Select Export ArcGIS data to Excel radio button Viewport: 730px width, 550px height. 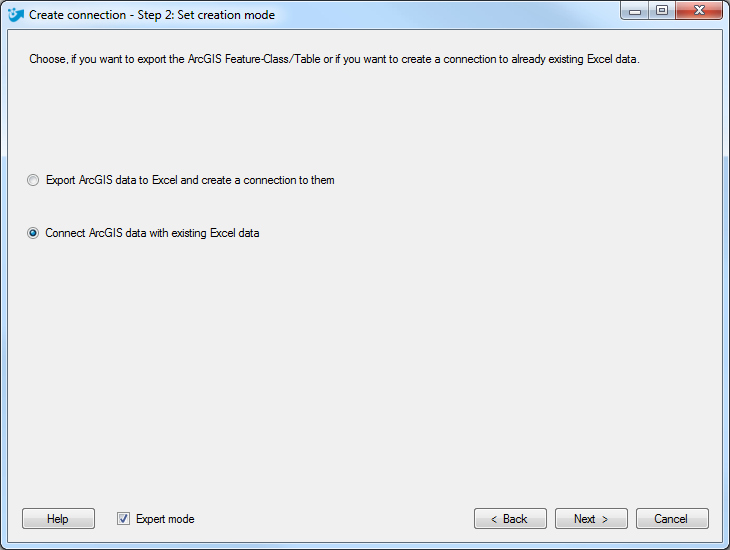33,180
